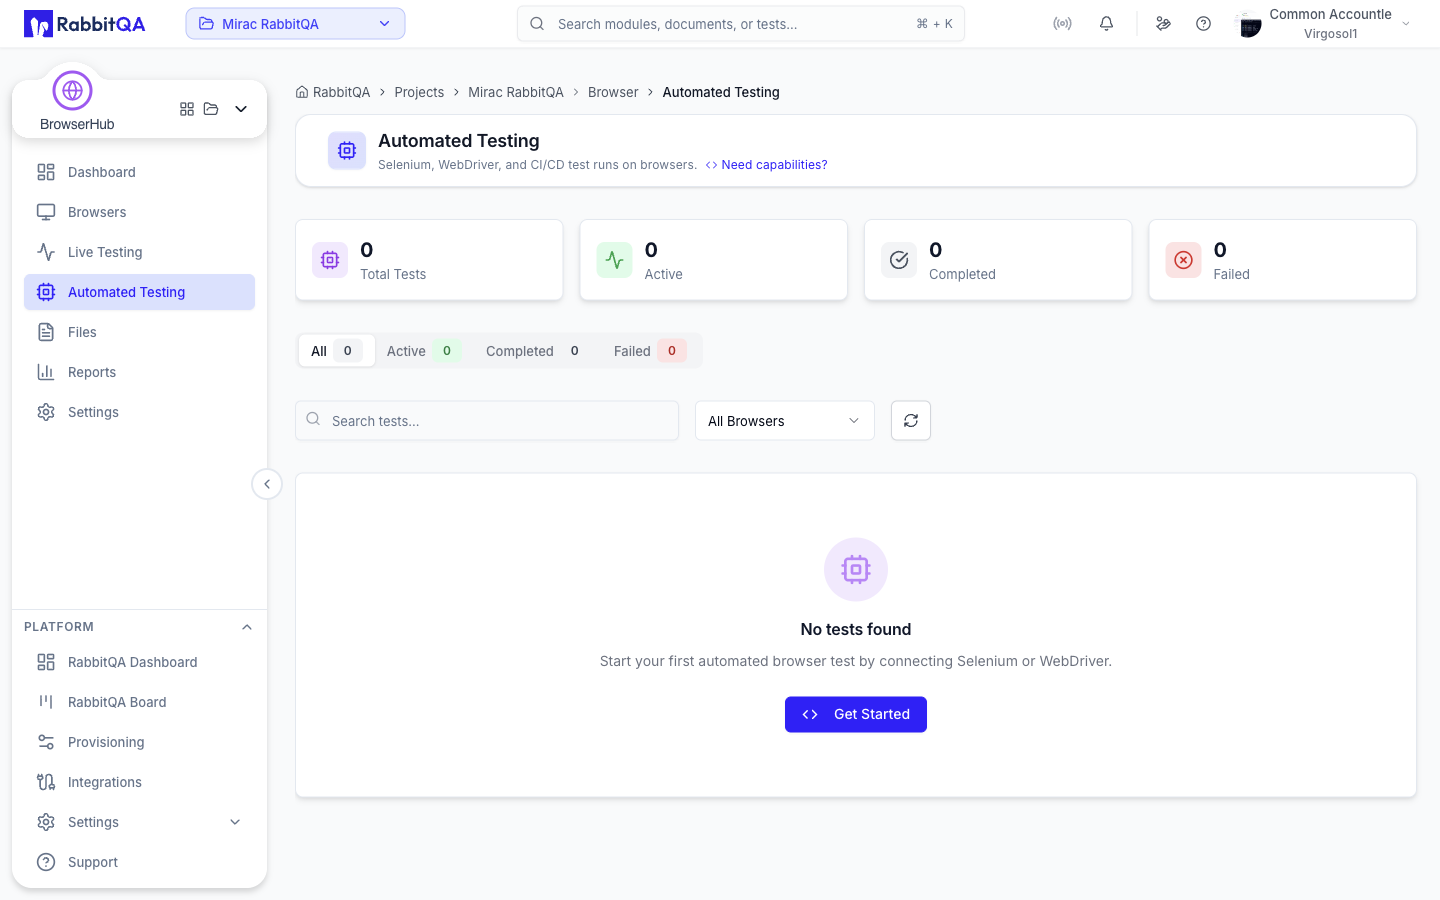
Task: Click the Failed card red icon
Action: 1183,260
